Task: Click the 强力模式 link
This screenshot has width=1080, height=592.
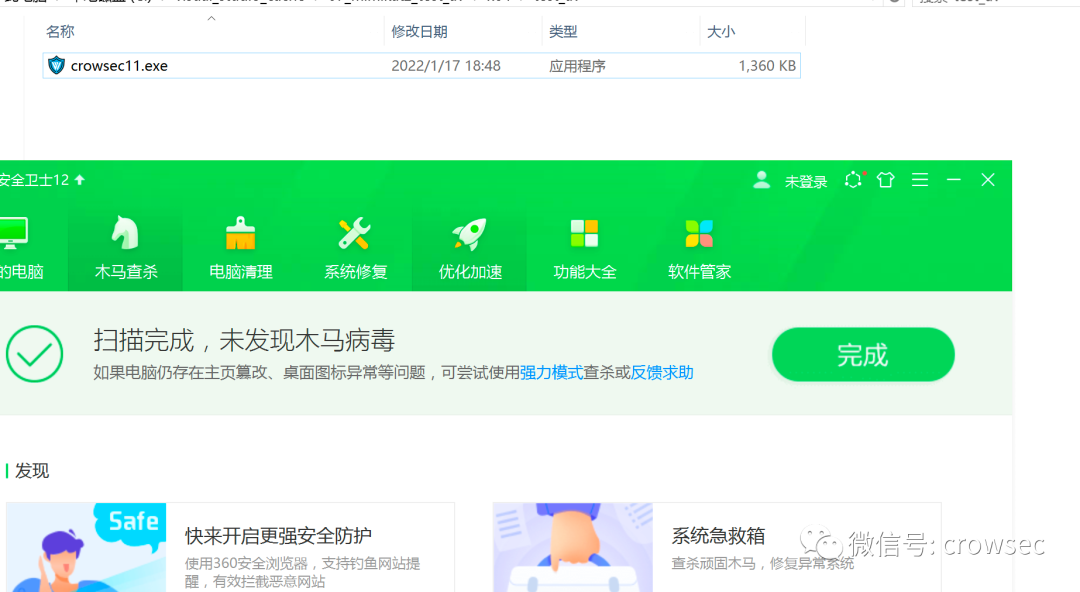Action: [x=551, y=373]
